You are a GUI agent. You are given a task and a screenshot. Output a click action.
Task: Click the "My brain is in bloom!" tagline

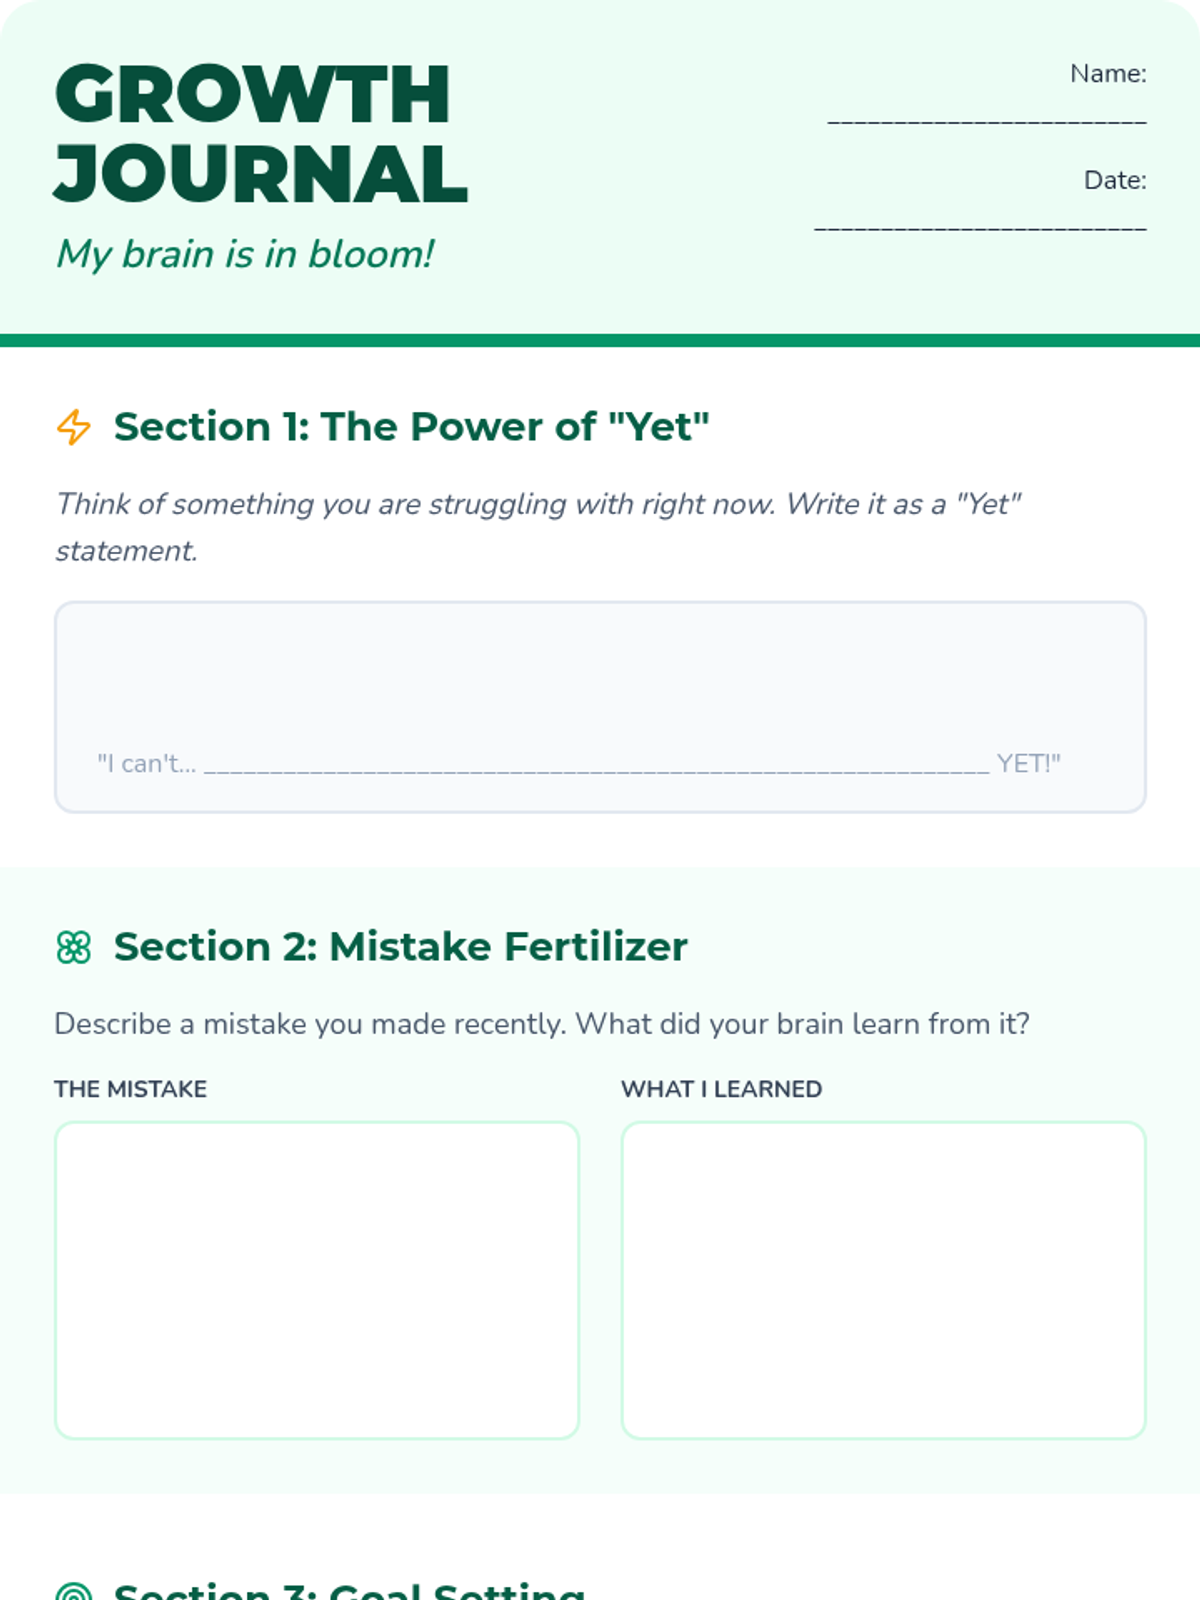pyautogui.click(x=245, y=254)
